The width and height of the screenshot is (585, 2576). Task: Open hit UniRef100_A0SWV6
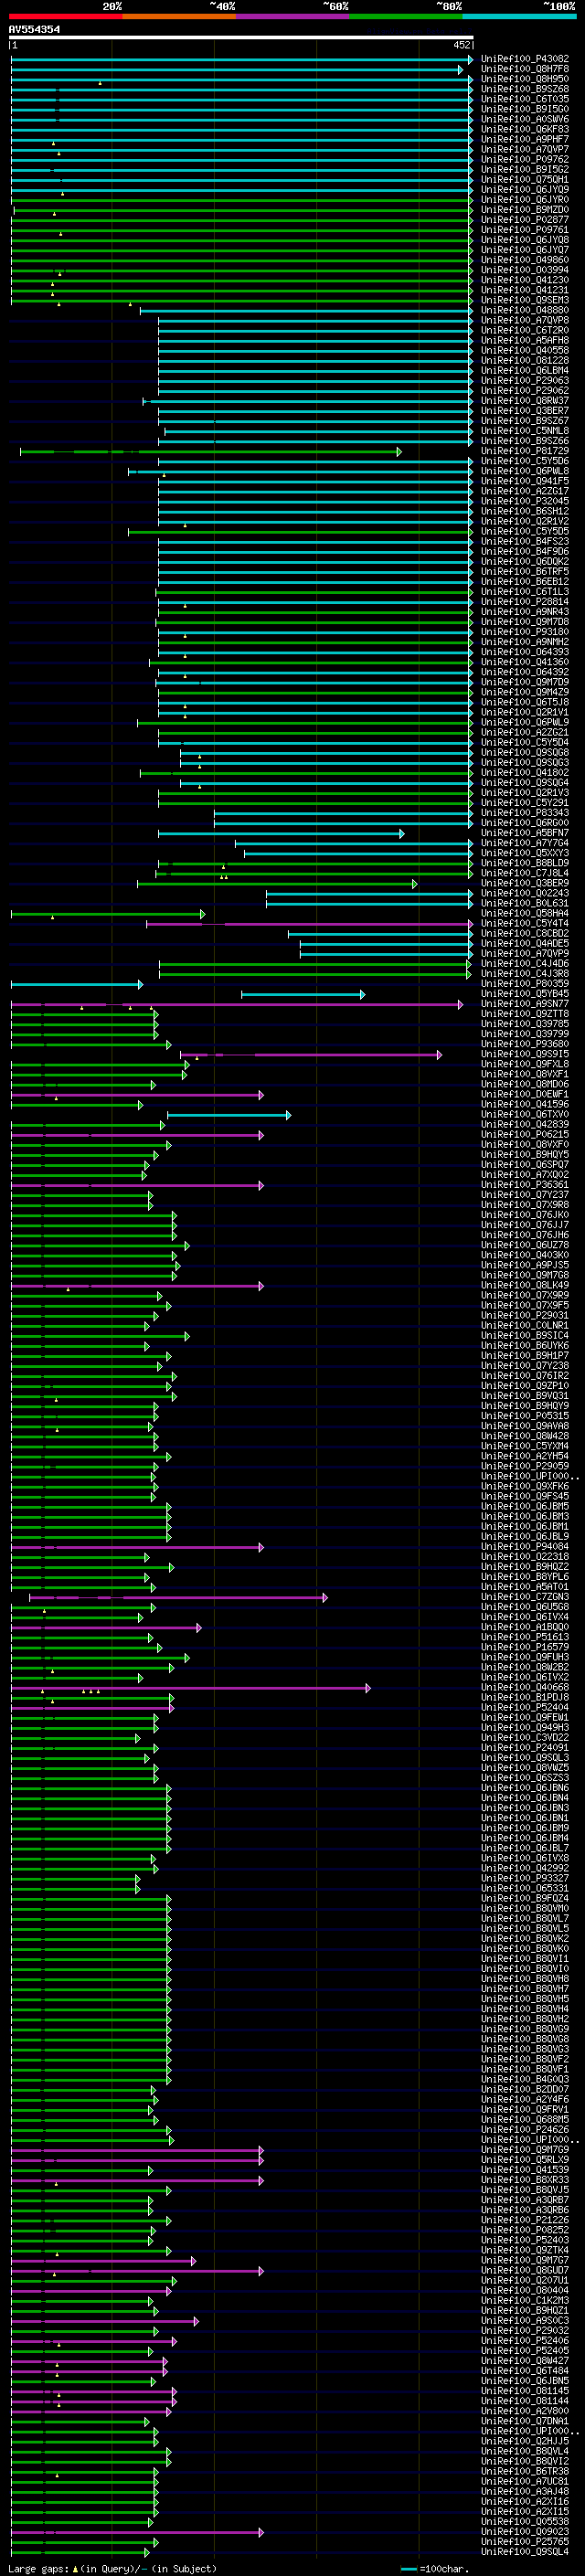(525, 119)
